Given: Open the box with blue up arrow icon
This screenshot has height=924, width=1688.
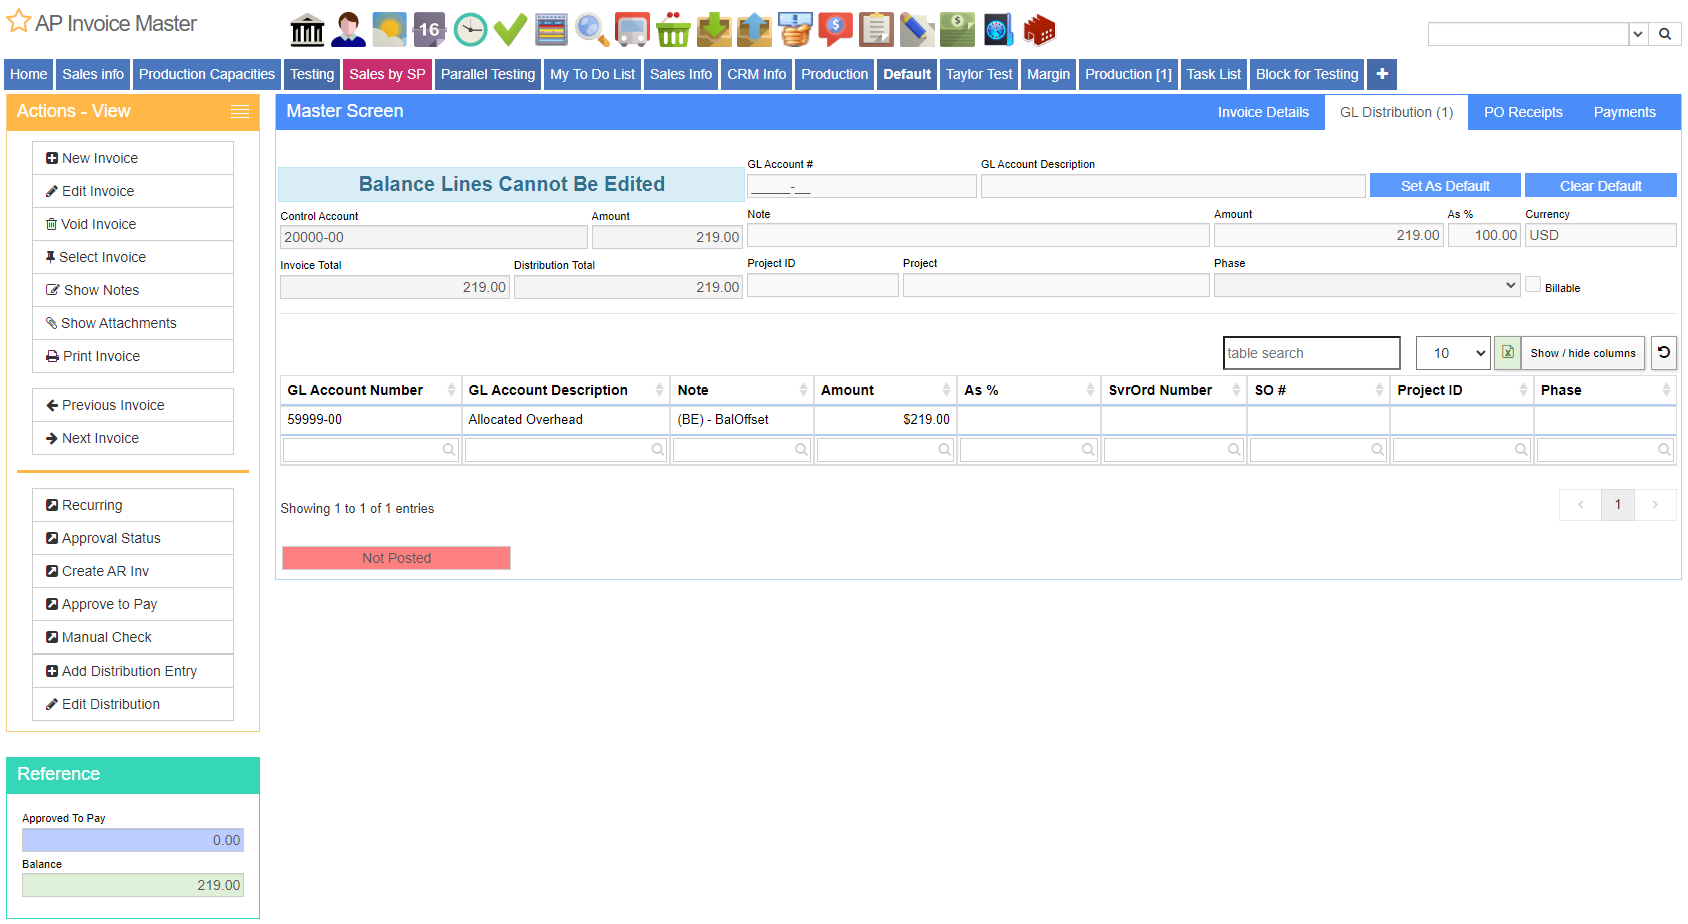Looking at the screenshot, I should (754, 30).
